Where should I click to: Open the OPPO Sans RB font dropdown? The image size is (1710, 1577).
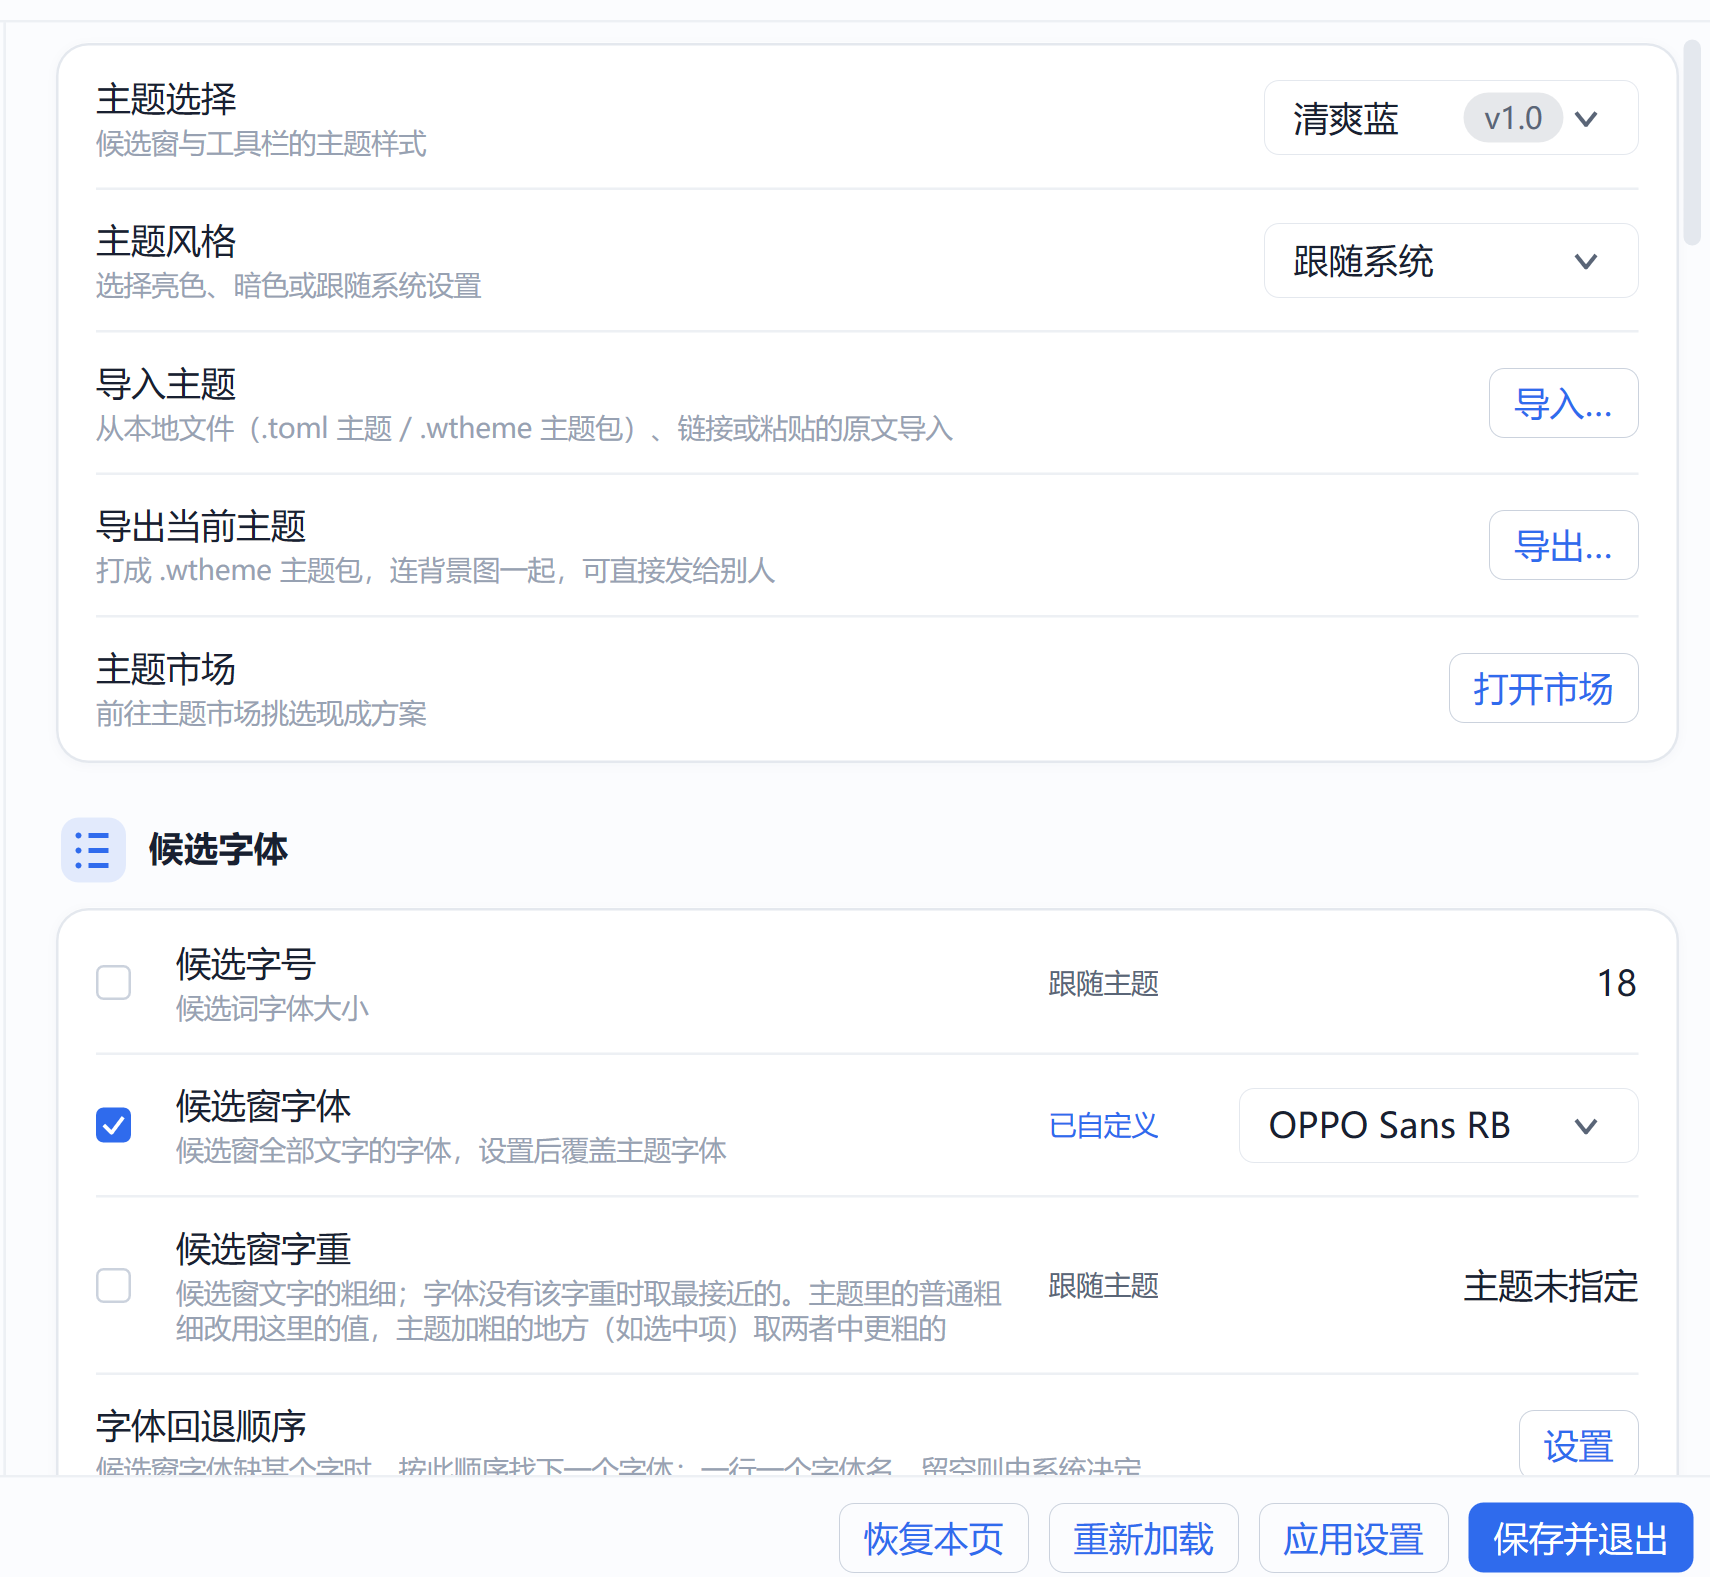point(1439,1125)
